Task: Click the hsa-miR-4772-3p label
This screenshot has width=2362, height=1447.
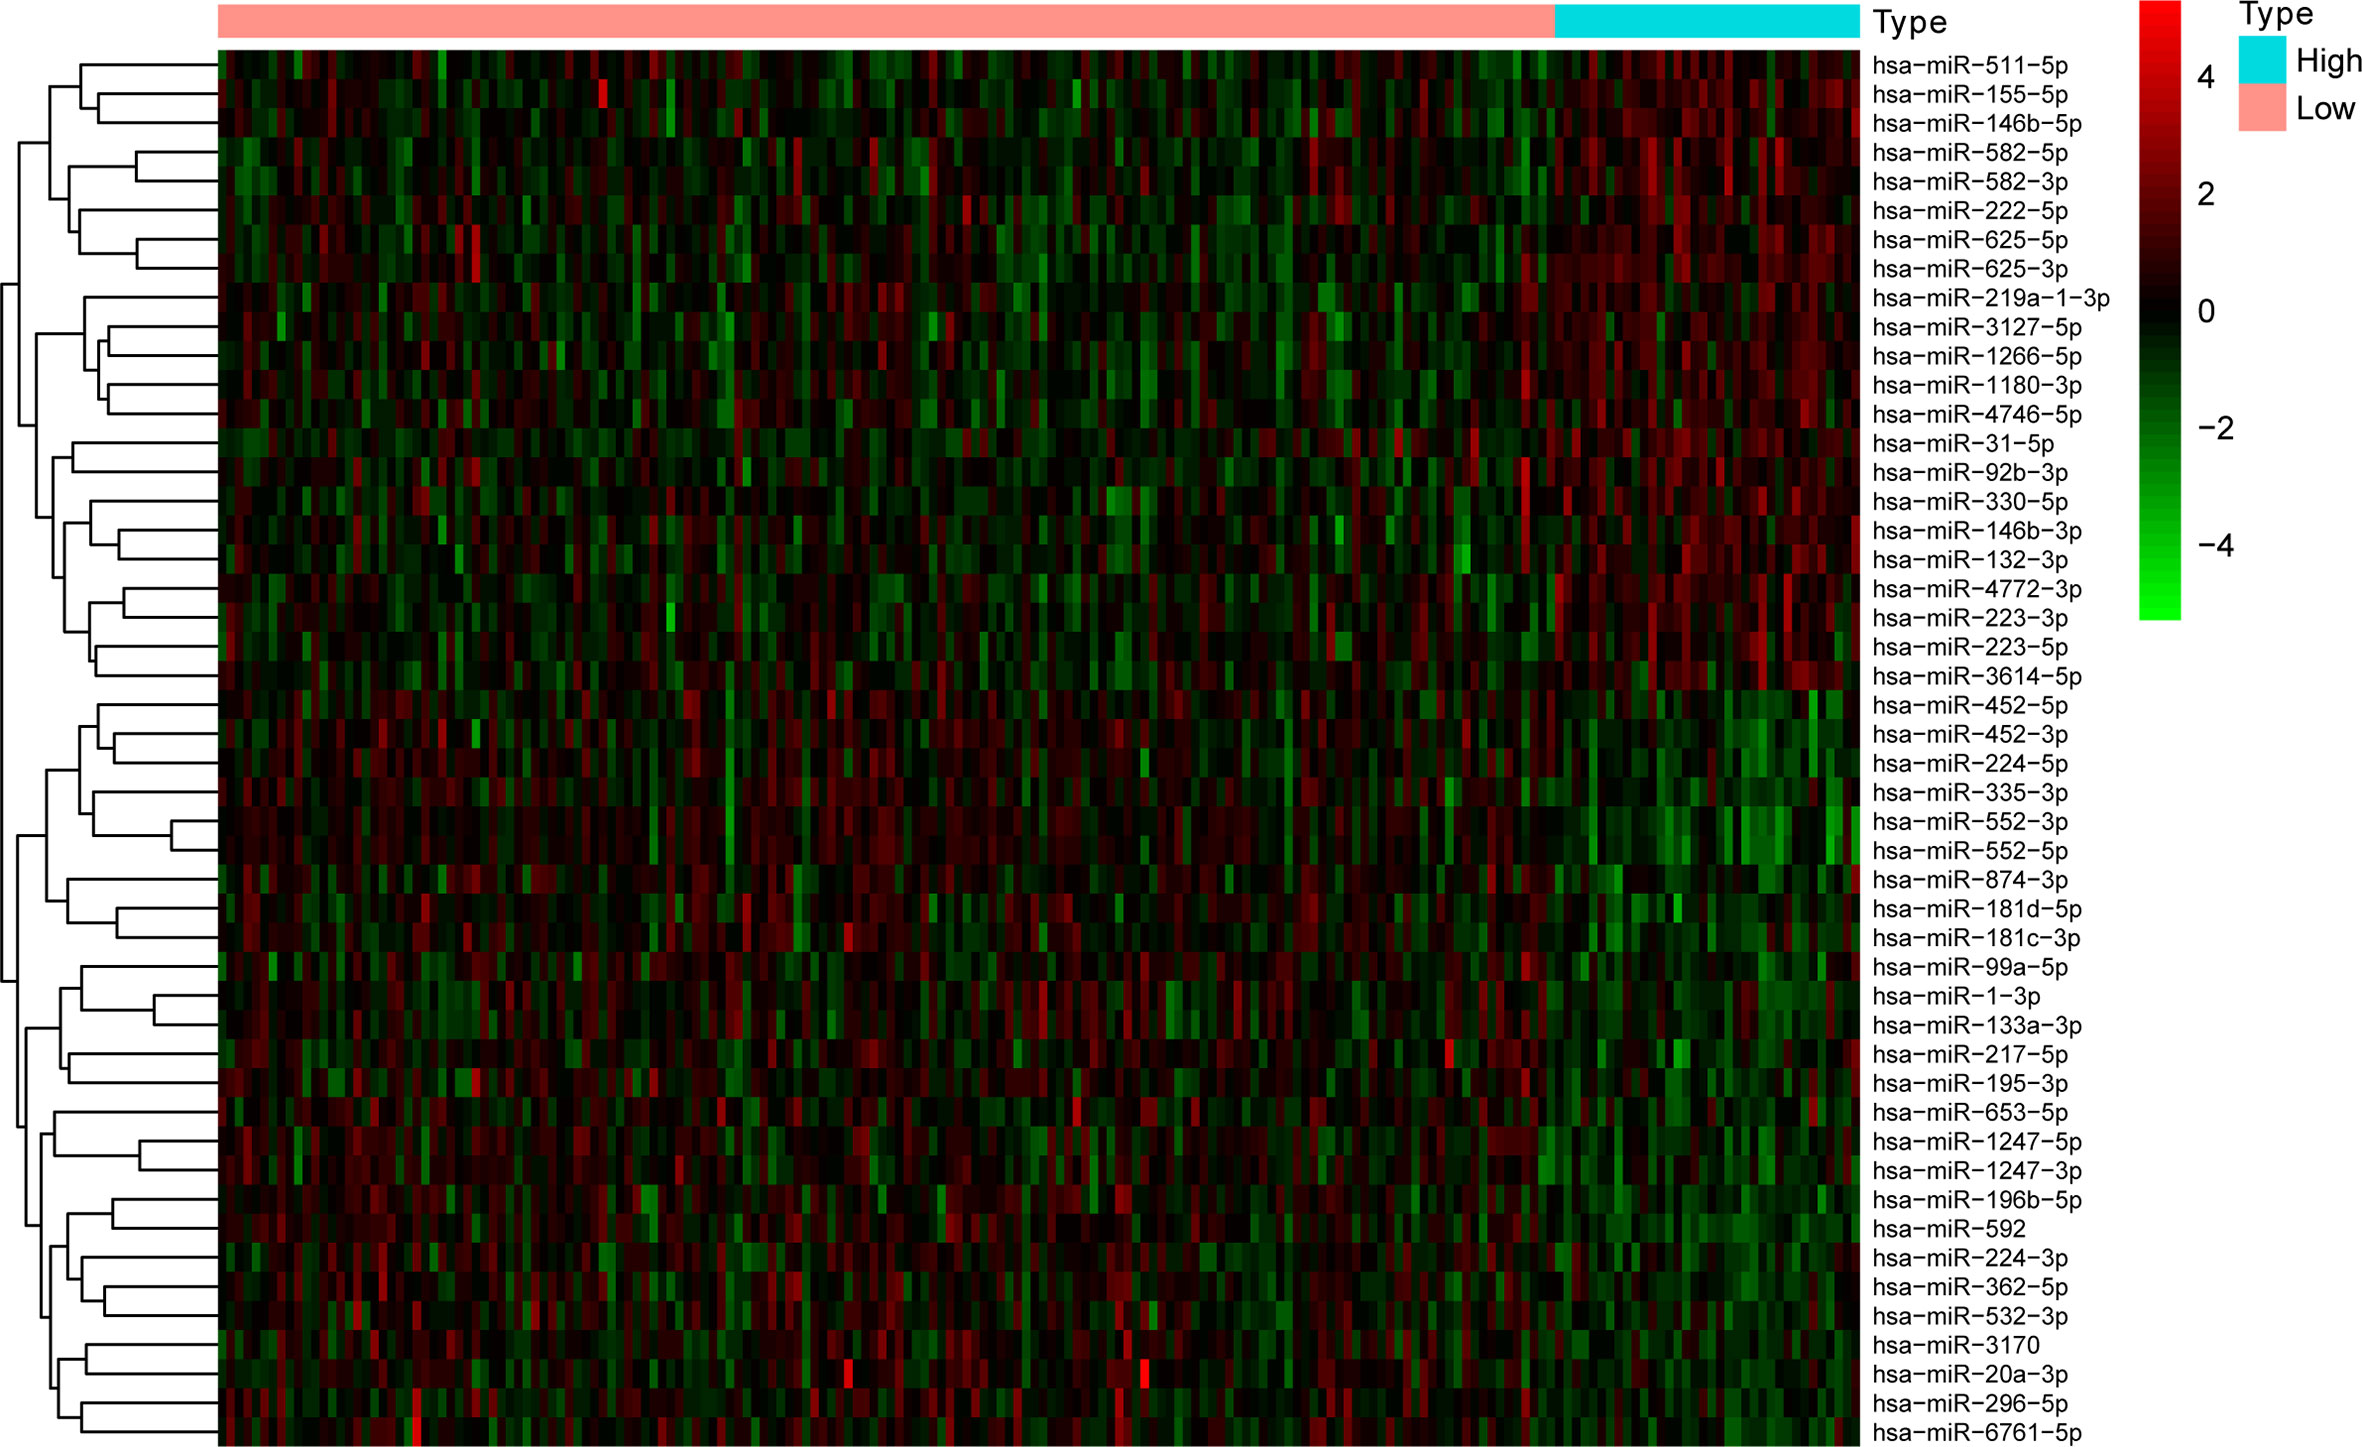Action: [x=1977, y=589]
